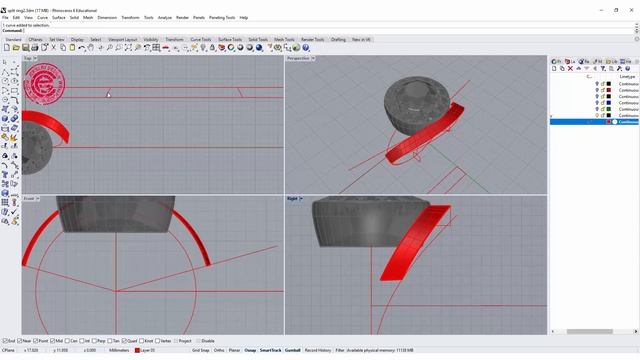Open the Right viewport title dropdown arrow

[x=301, y=199]
